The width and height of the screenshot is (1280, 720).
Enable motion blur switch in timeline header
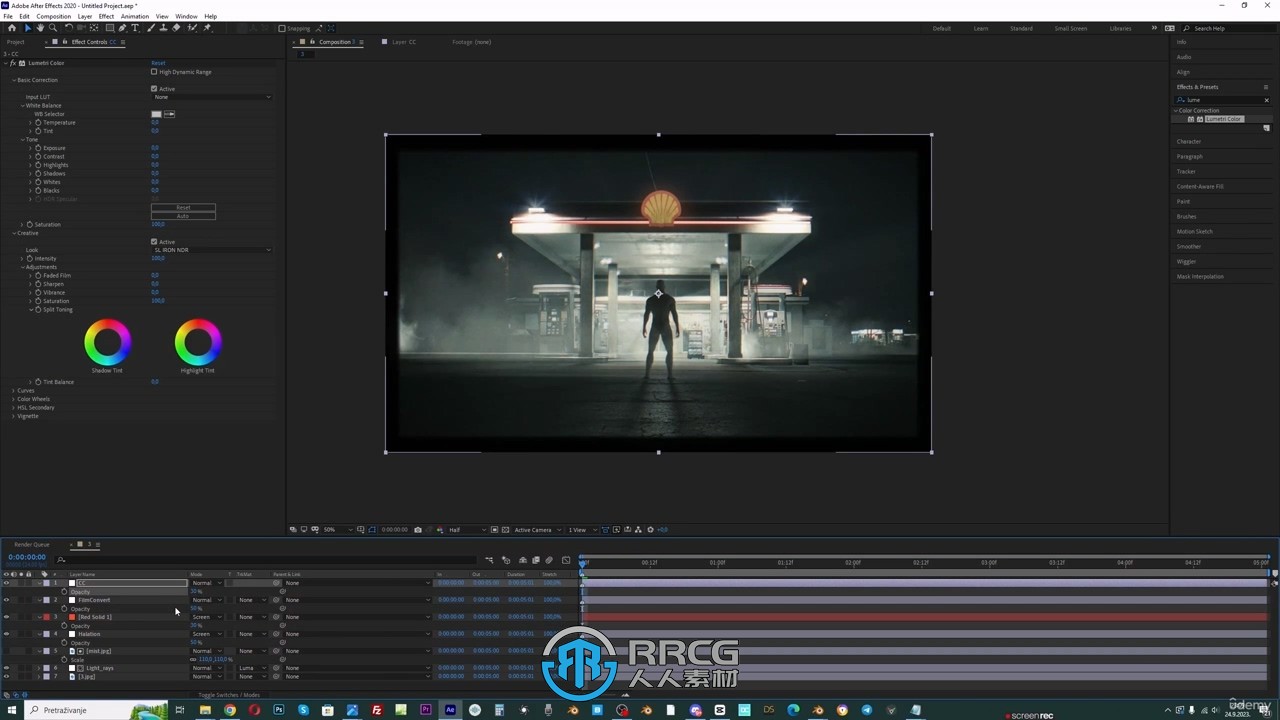tap(549, 560)
